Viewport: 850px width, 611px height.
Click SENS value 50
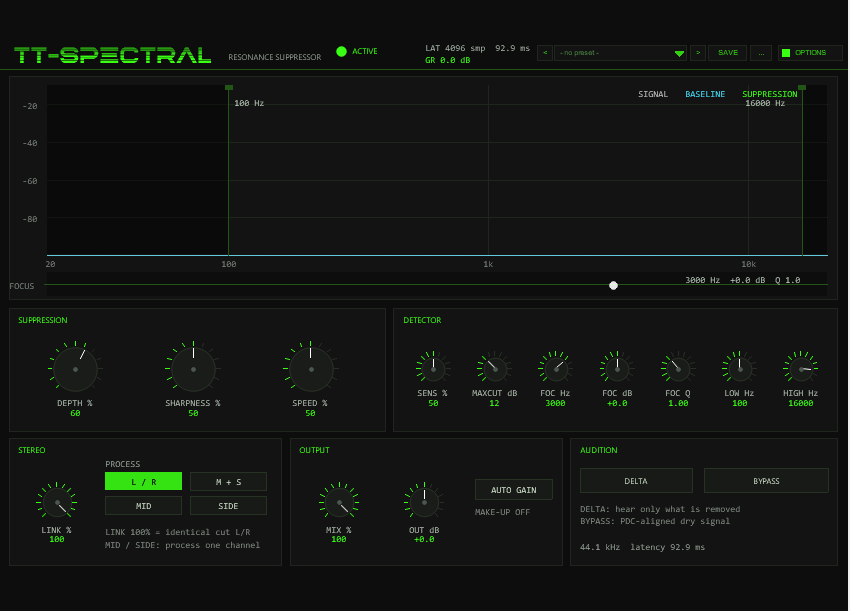pyautogui.click(x=433, y=403)
